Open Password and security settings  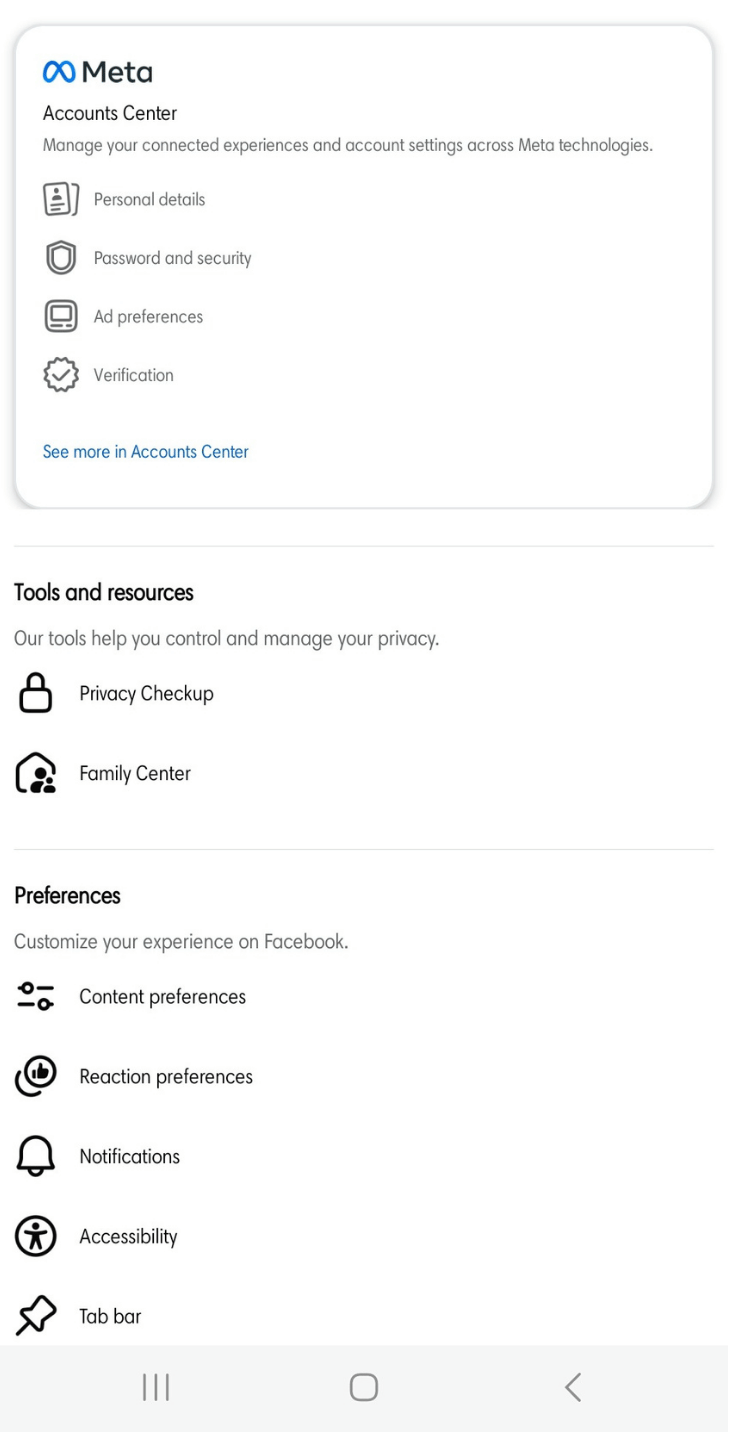[172, 258]
